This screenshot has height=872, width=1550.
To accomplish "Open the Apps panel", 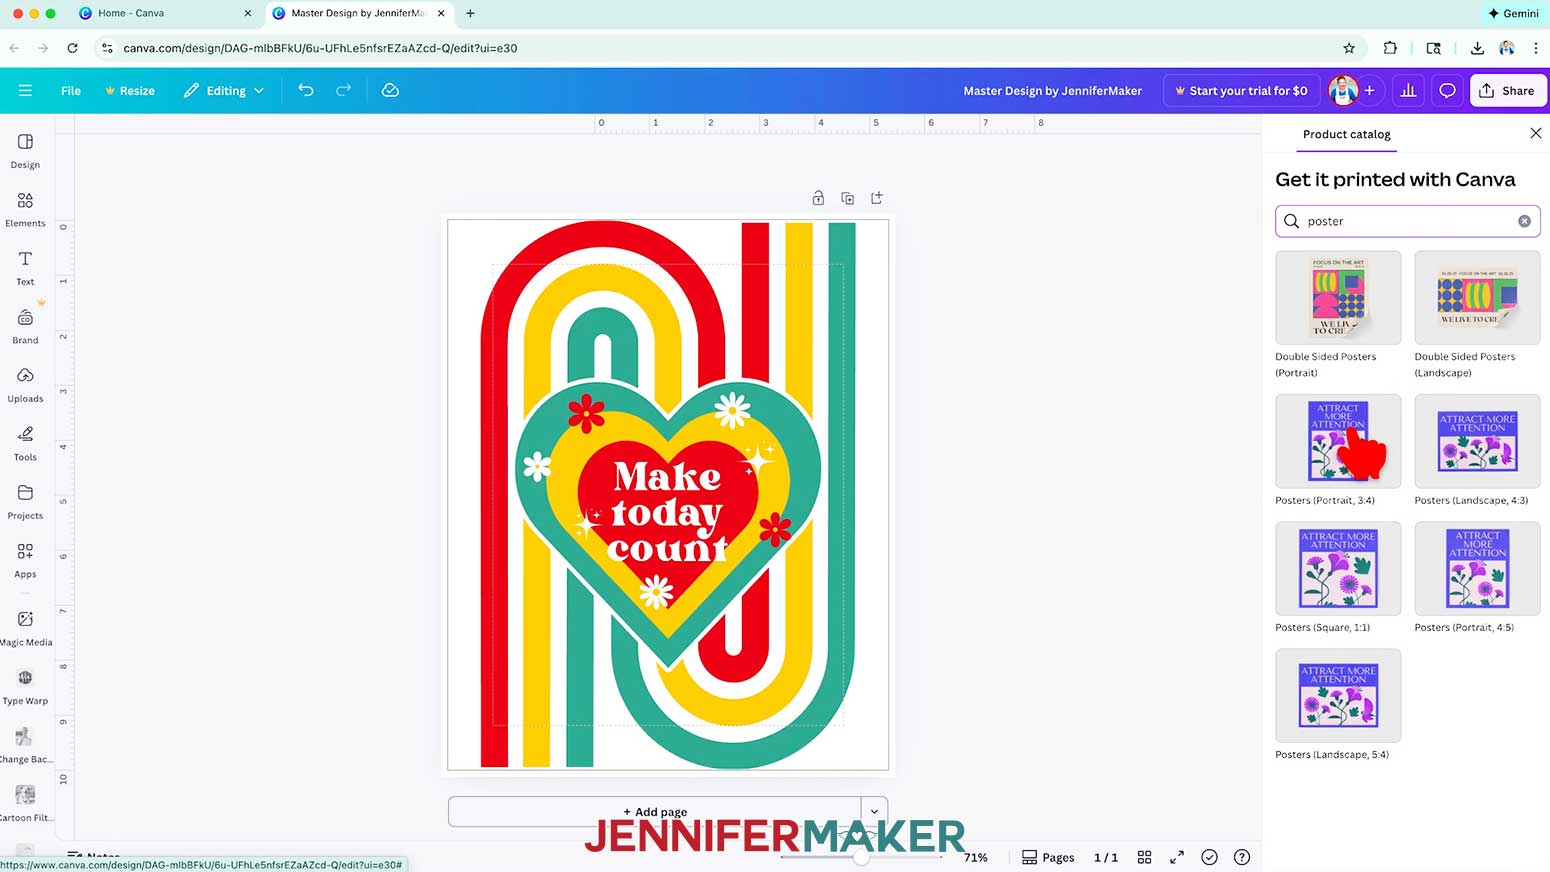I will (x=25, y=560).
